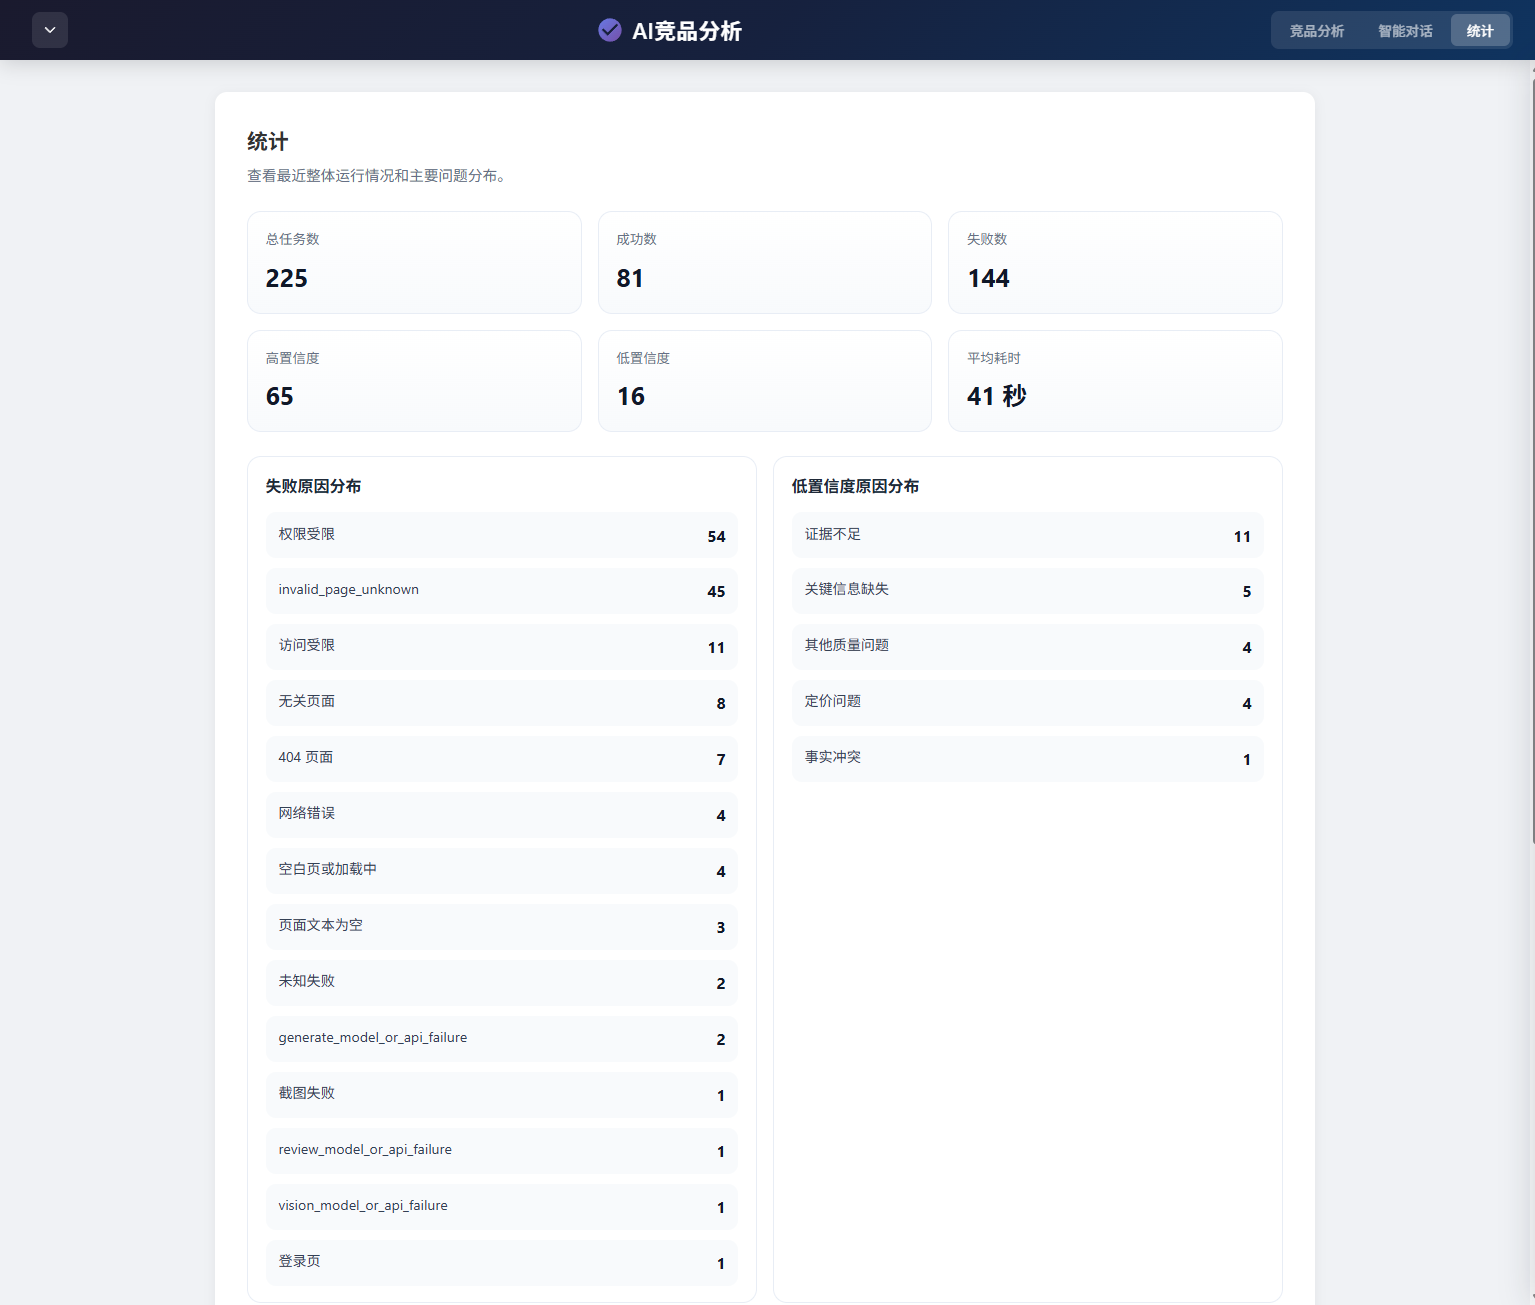Open the 智能对话 tab

click(x=1404, y=31)
